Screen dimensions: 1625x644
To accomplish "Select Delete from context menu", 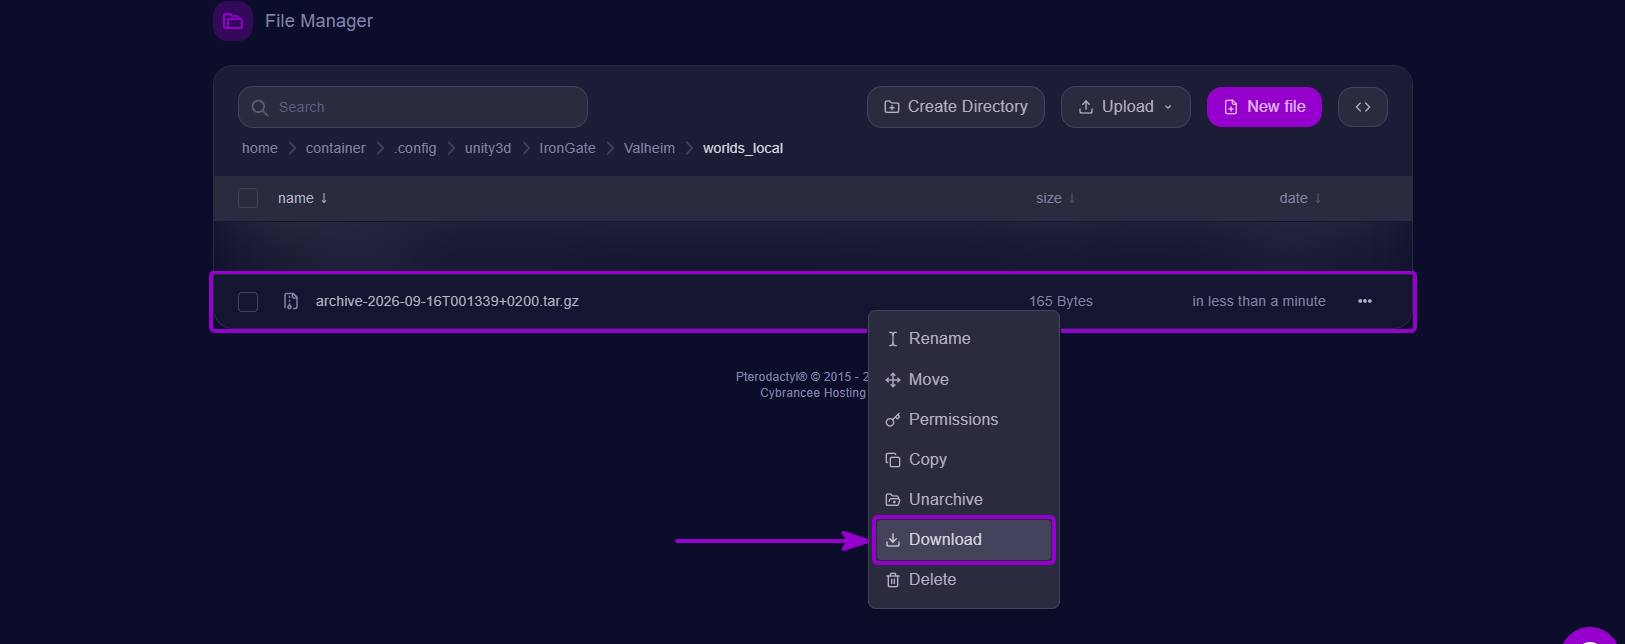I will click(x=963, y=580).
